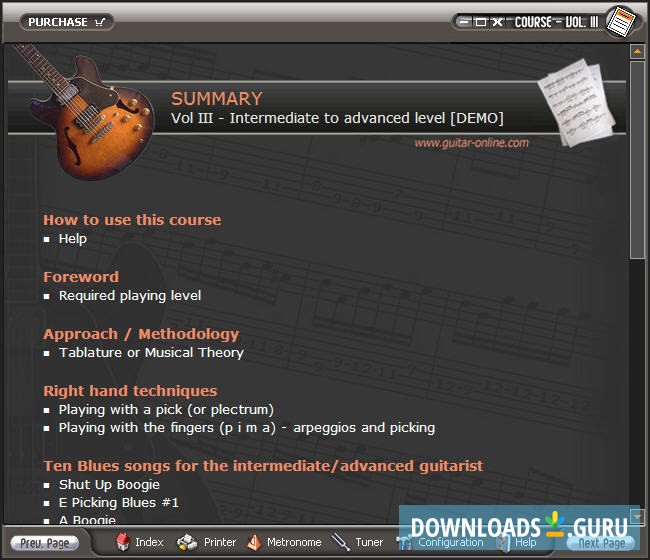Open Playing with a pick lesson
This screenshot has height=560, width=650.
pos(166,410)
